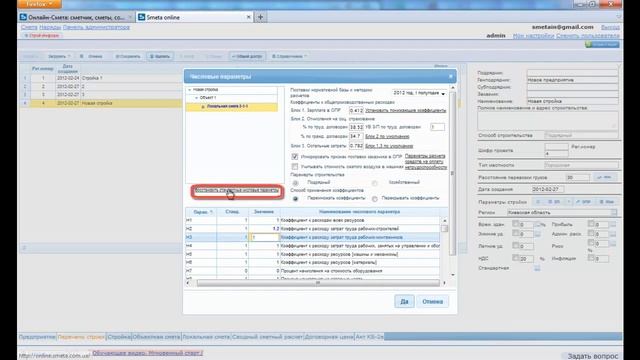Close the Smeta online browser tab
The height and width of the screenshot is (360, 640).
[x=248, y=17]
